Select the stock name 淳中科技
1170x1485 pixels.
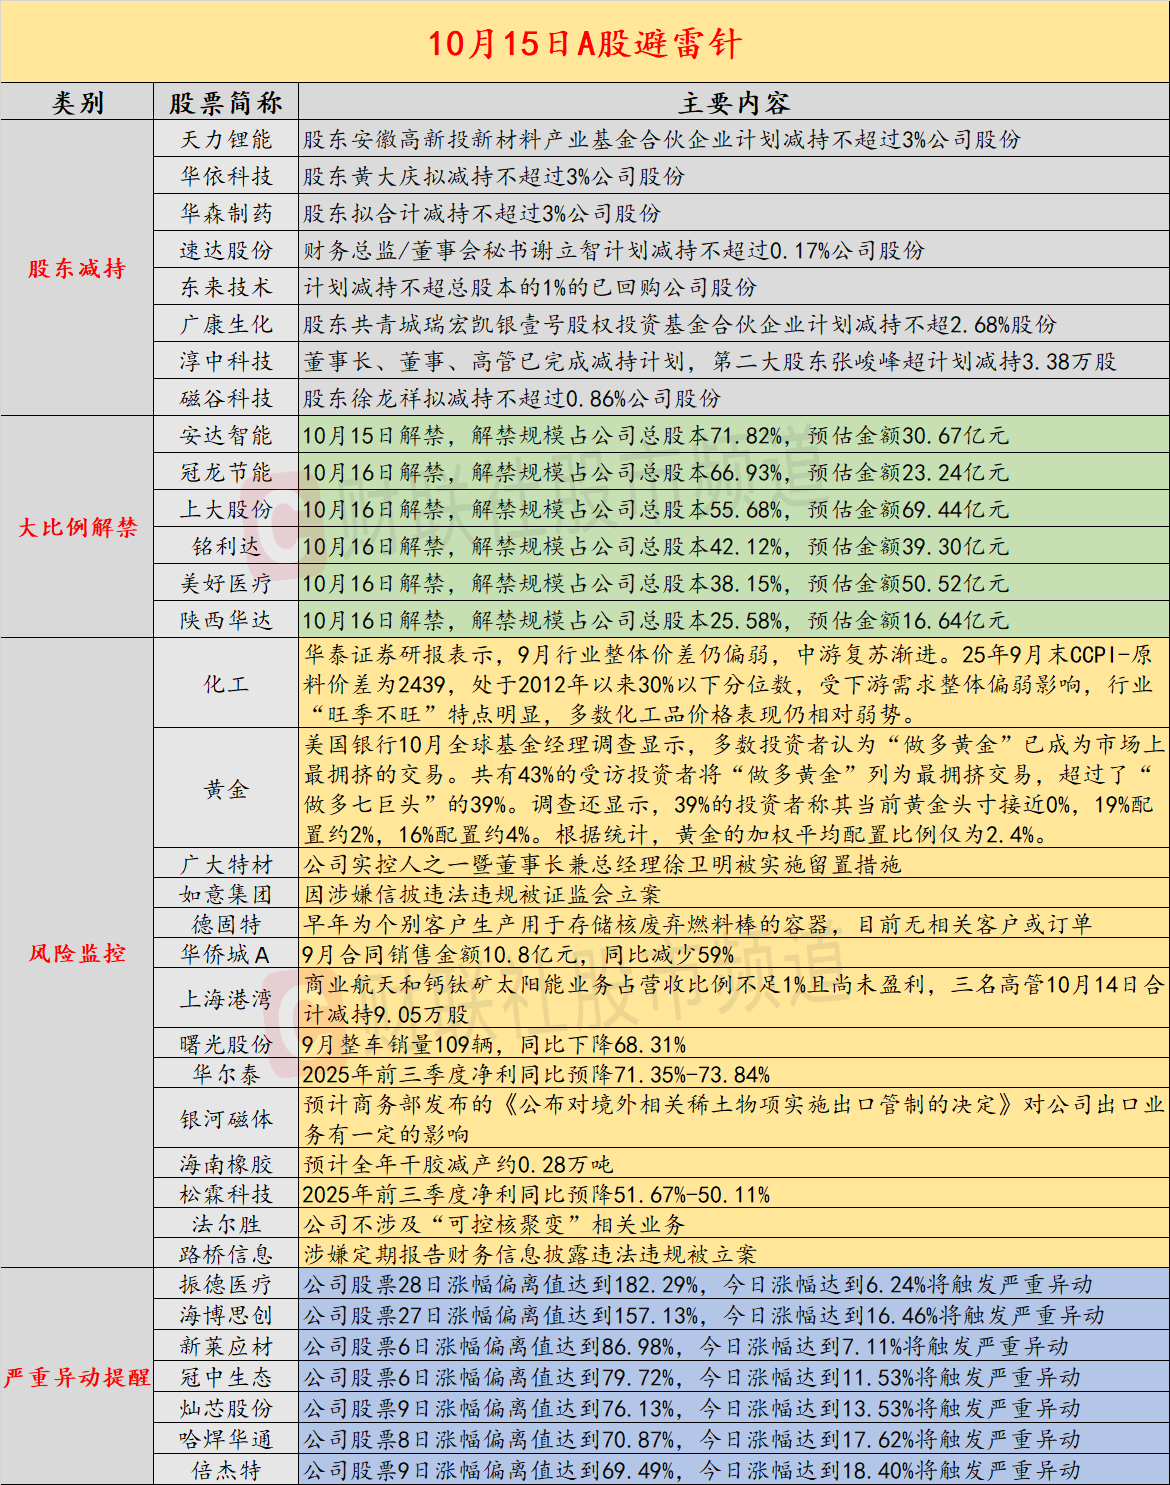pos(226,361)
